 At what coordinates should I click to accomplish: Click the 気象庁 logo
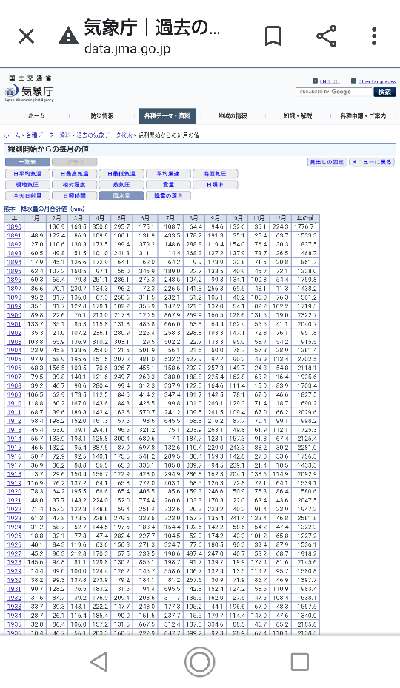coord(30,91)
